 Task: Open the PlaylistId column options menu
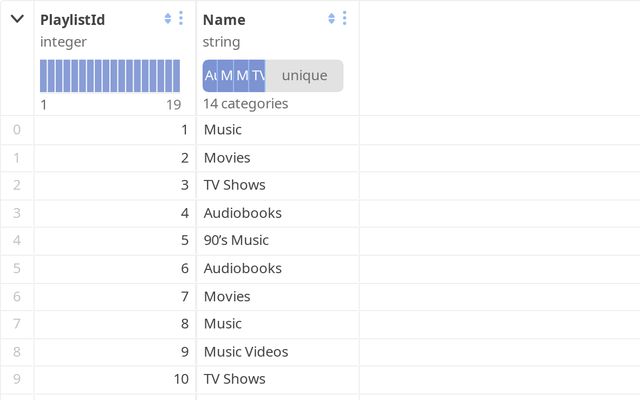[181, 19]
